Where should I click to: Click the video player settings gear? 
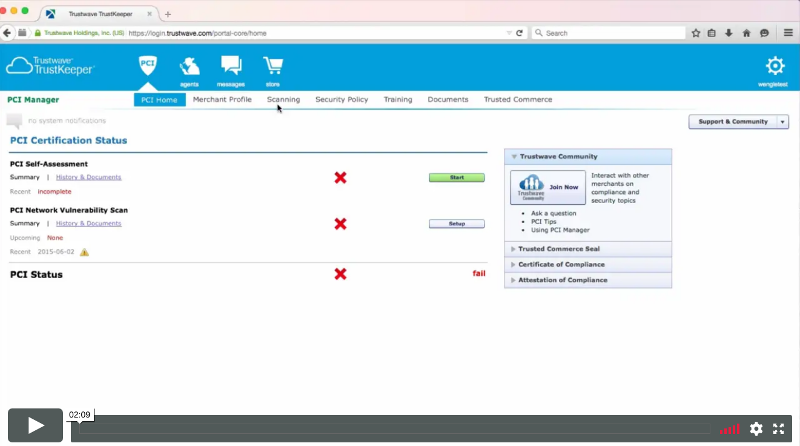click(x=756, y=428)
